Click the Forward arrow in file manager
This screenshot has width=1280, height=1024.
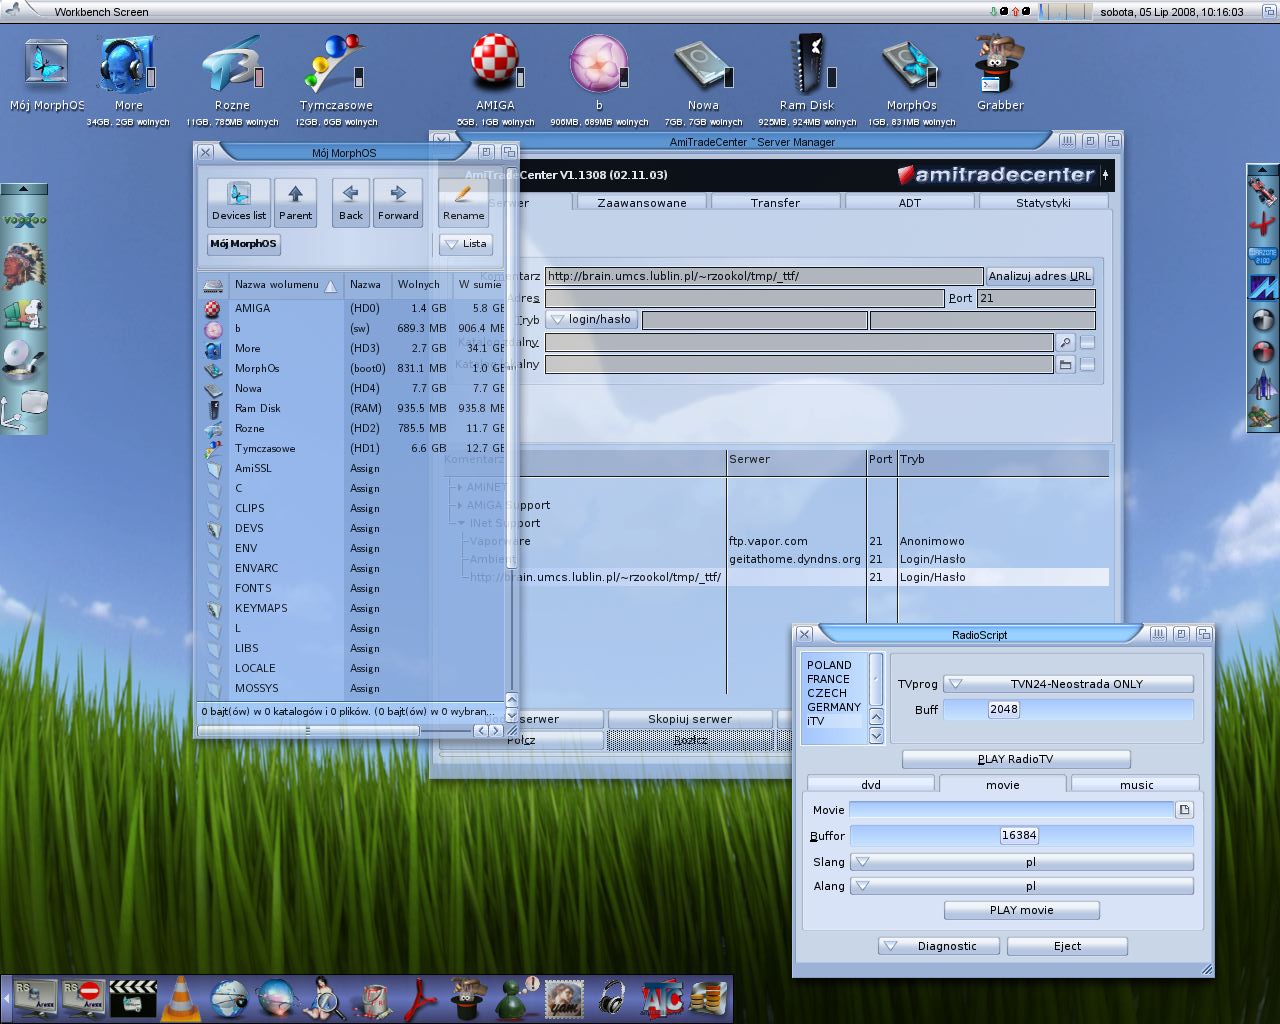398,202
